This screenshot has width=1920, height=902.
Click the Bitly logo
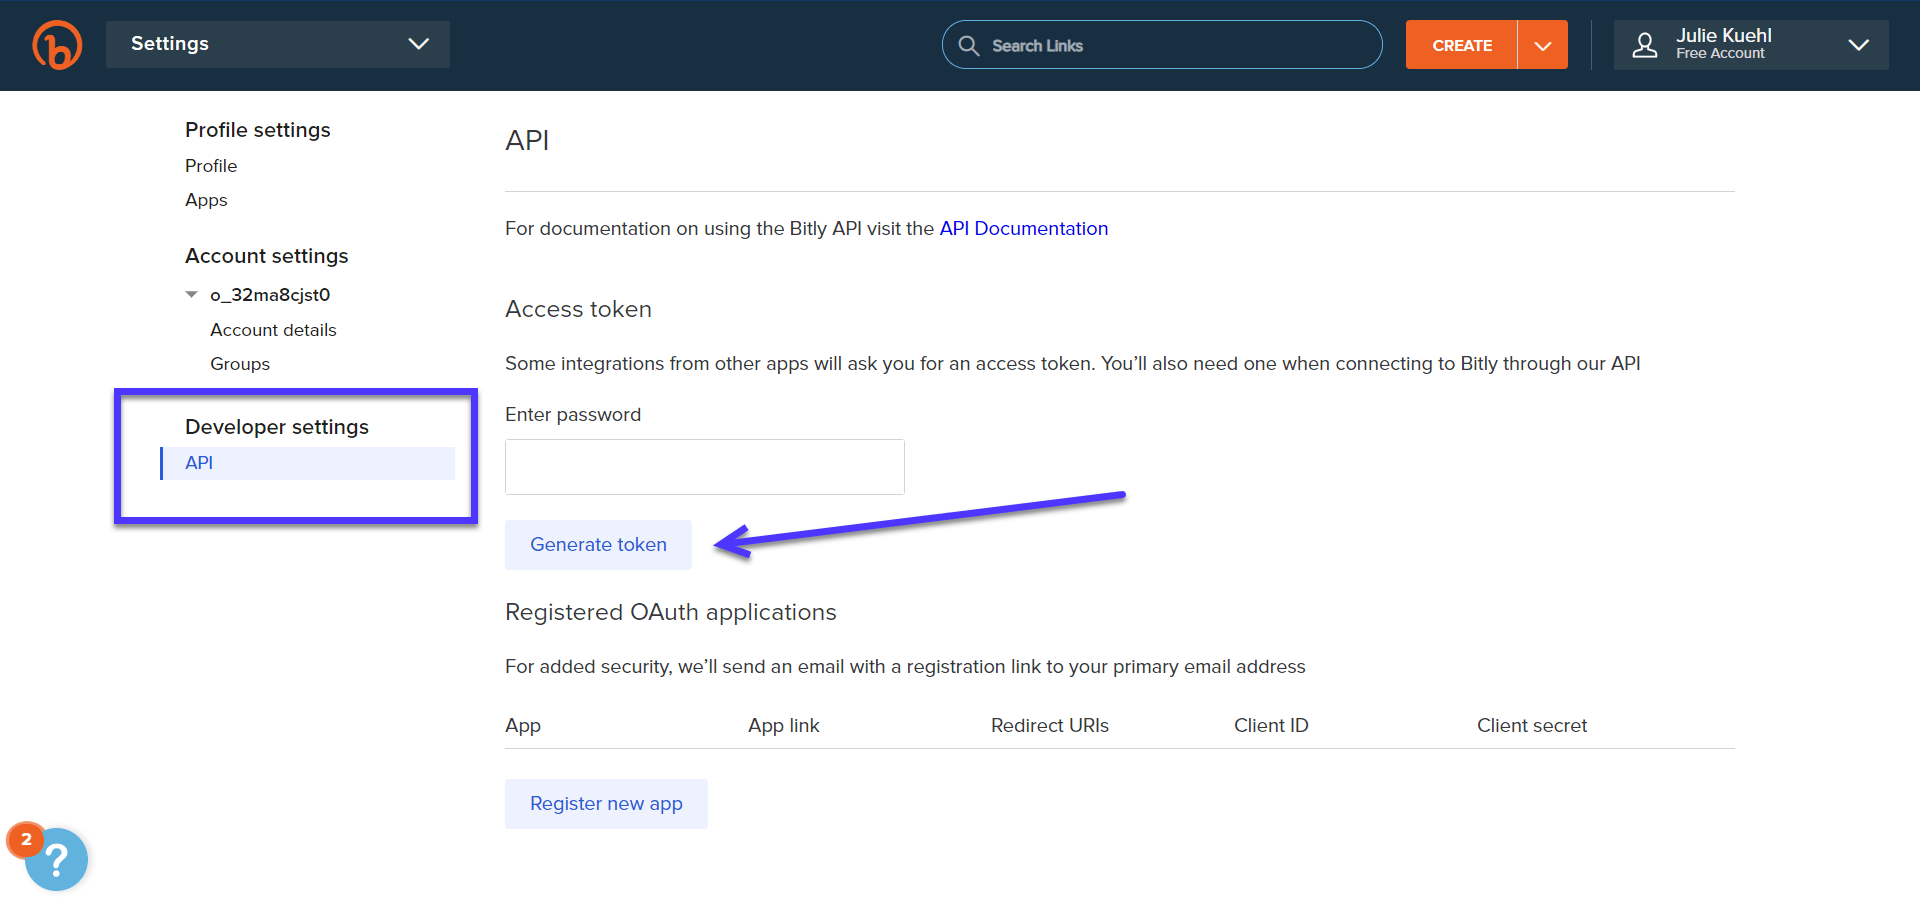pos(57,44)
